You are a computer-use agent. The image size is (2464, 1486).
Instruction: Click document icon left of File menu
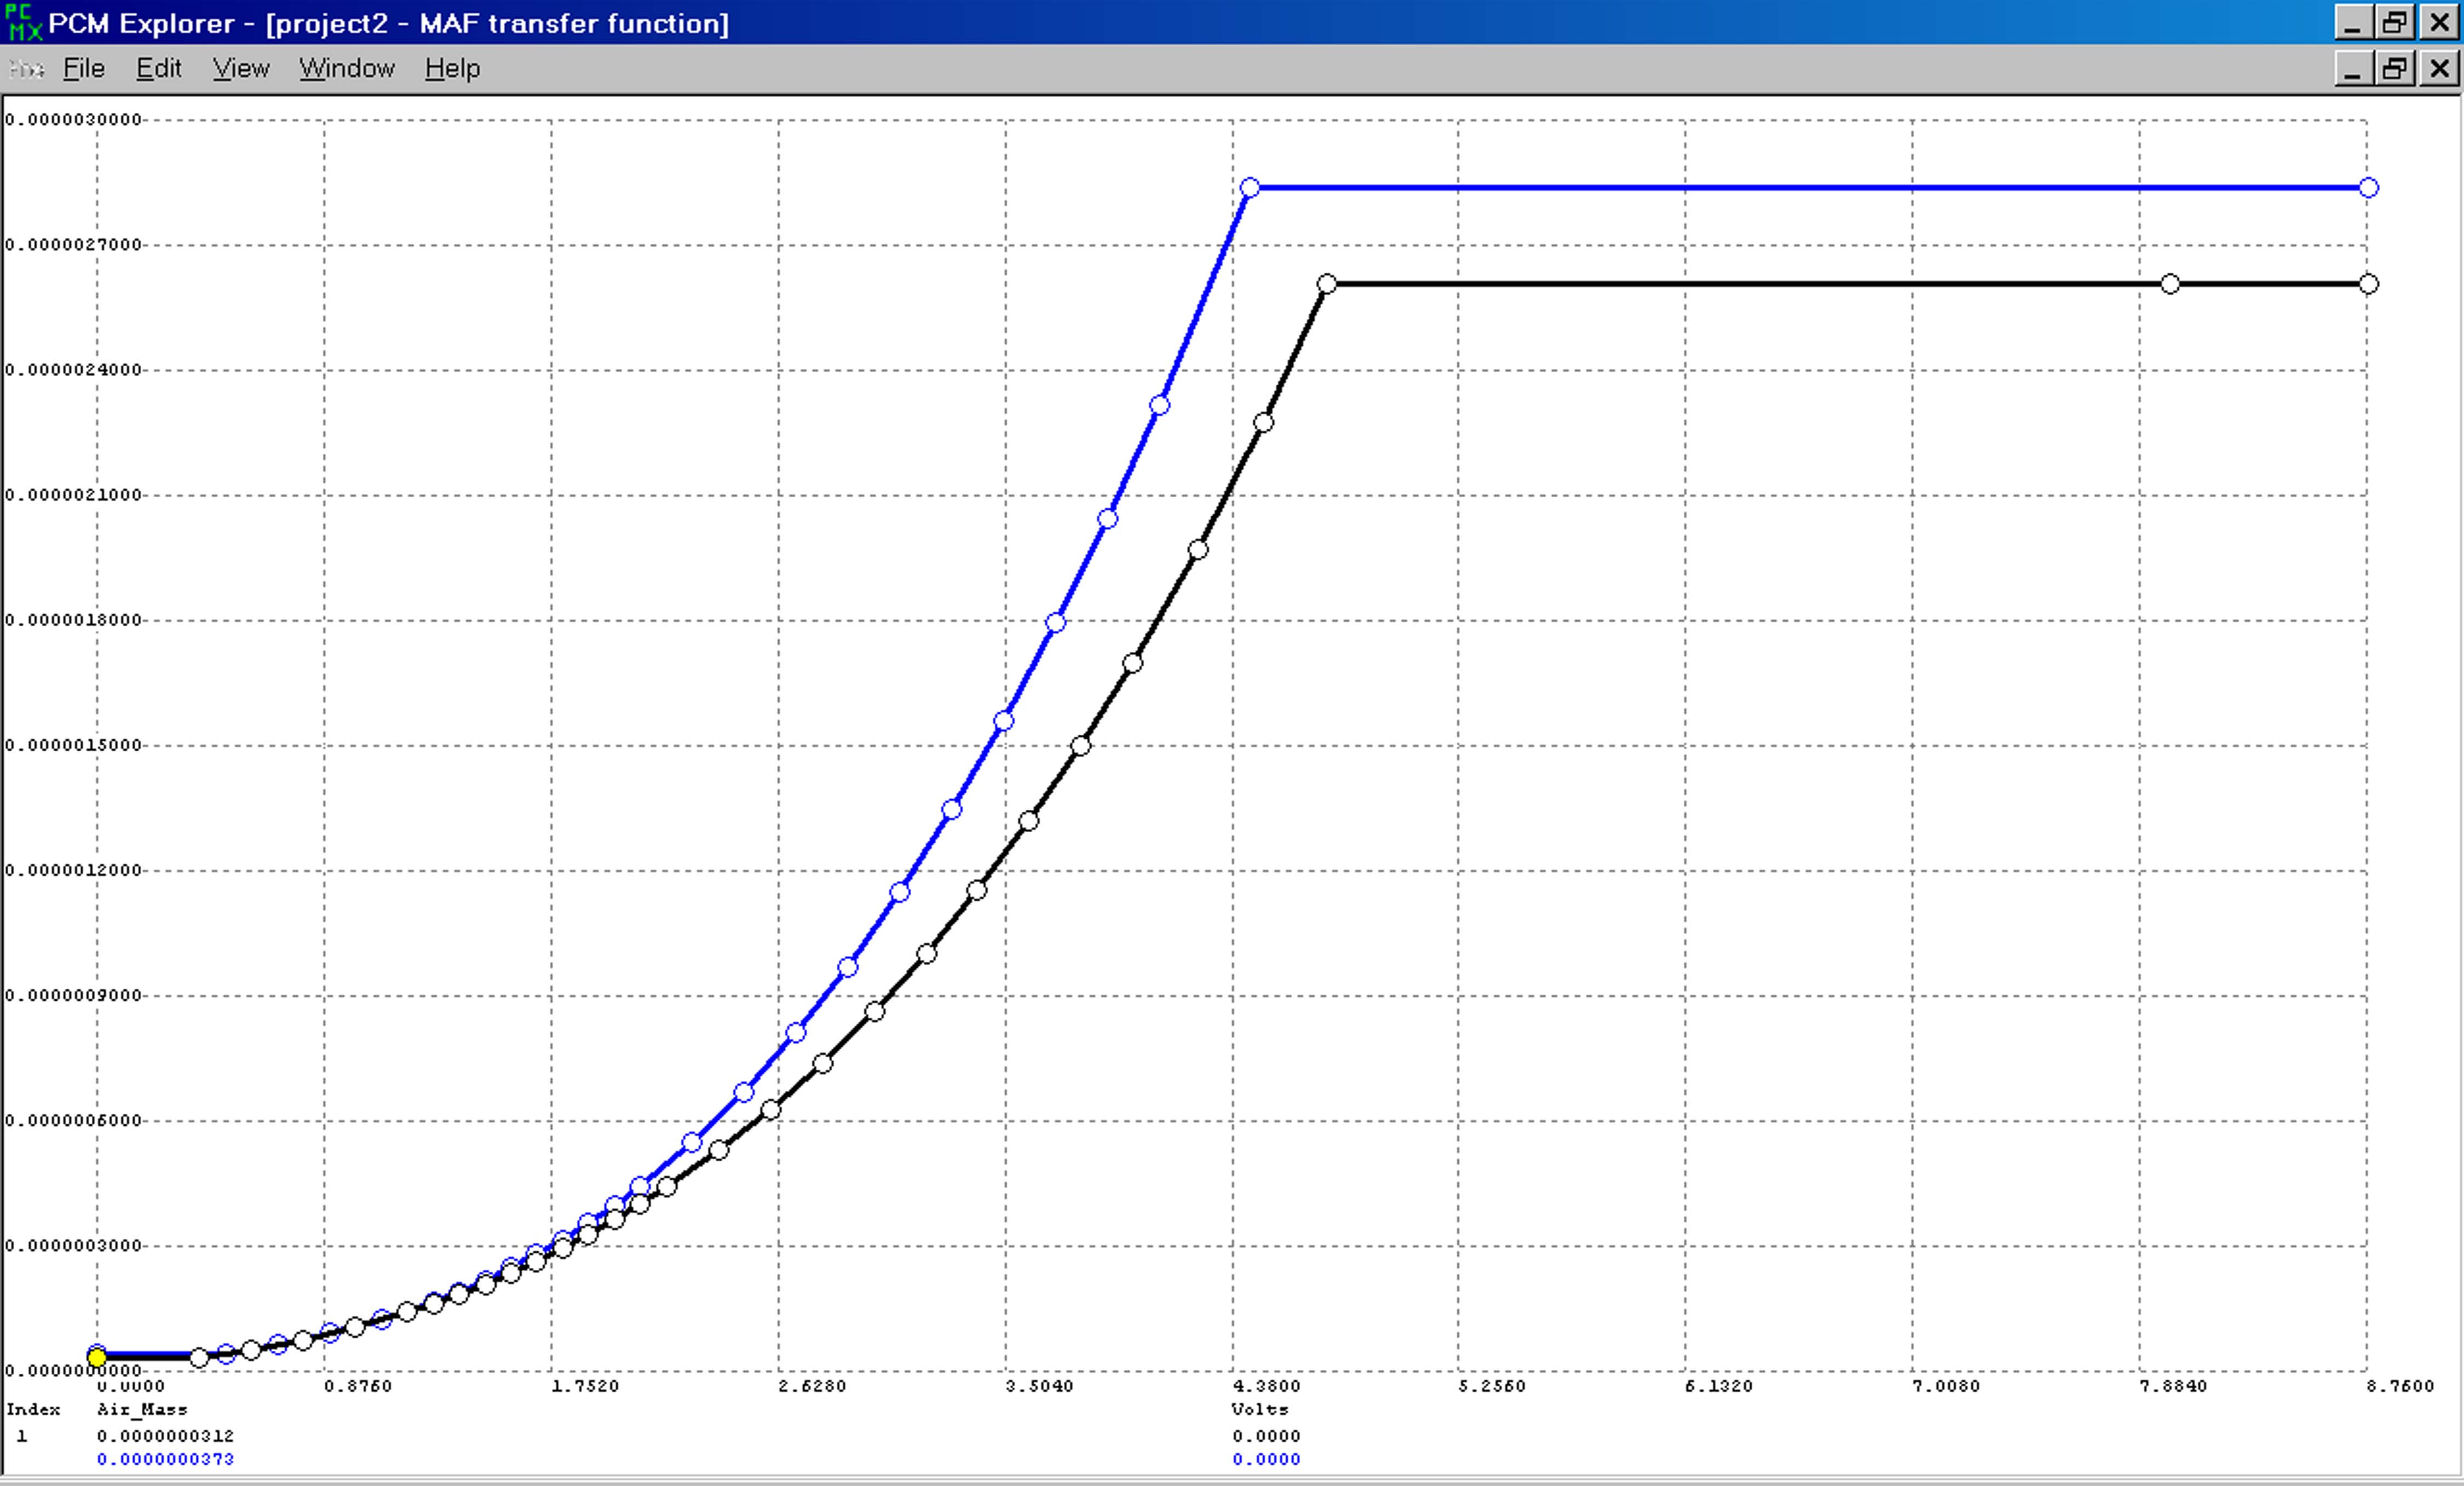pos(26,68)
